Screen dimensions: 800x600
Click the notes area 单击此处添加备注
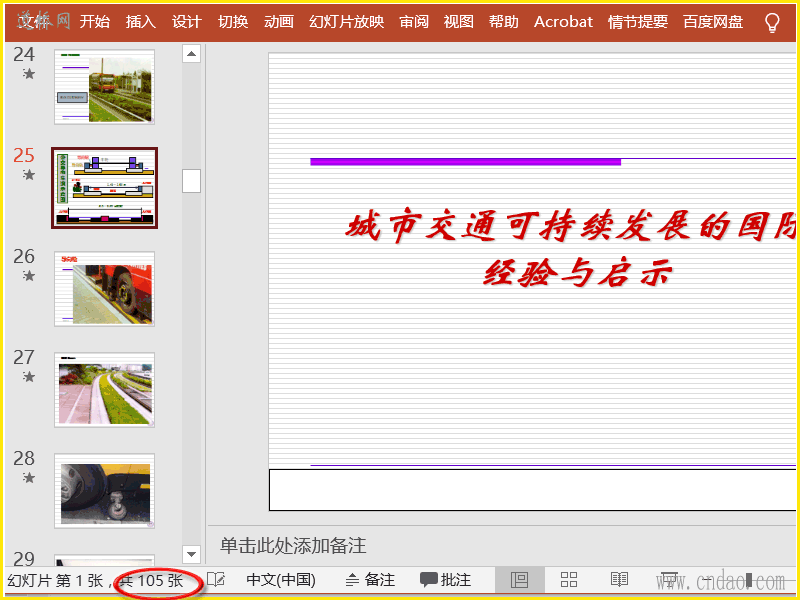click(293, 546)
